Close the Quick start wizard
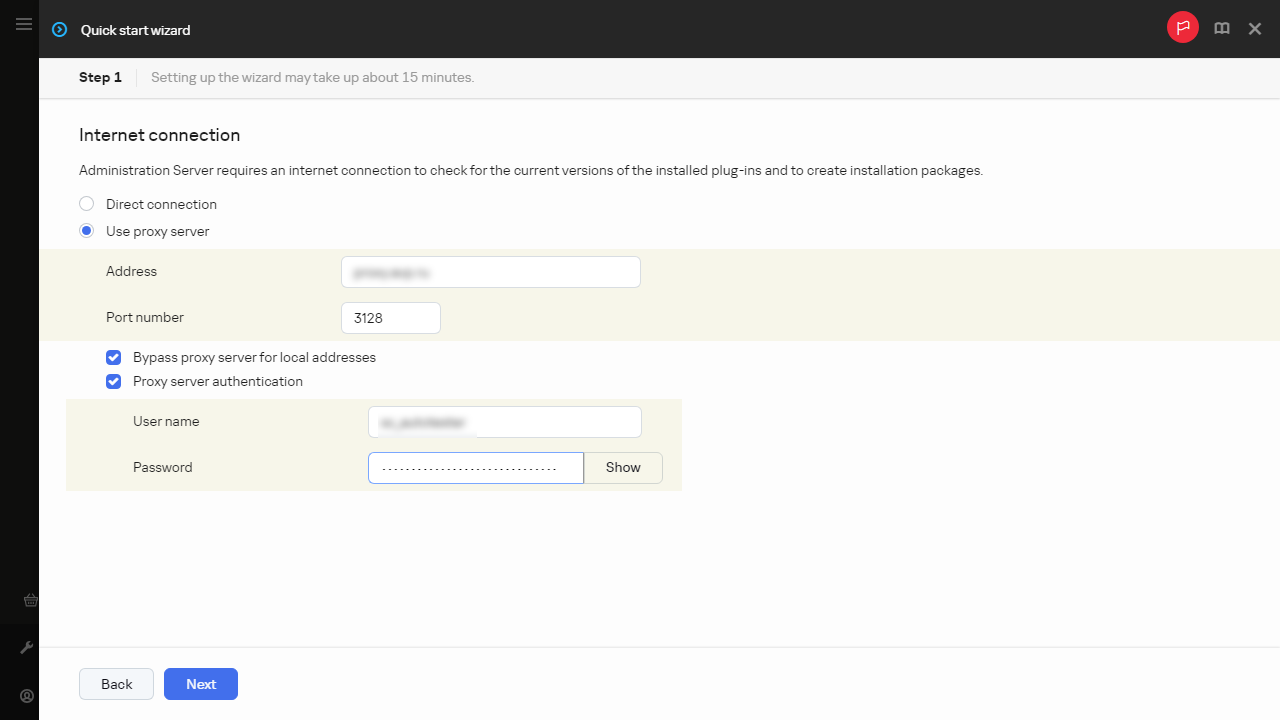1280x720 pixels. click(x=1255, y=29)
